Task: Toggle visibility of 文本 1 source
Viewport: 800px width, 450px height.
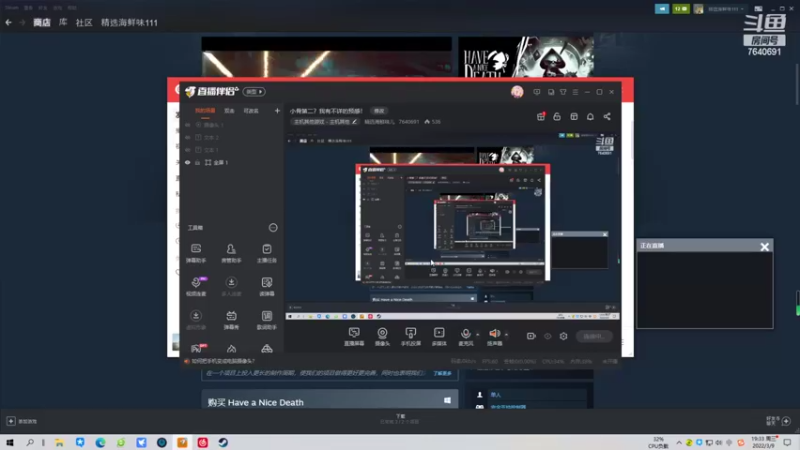Action: 187,150
